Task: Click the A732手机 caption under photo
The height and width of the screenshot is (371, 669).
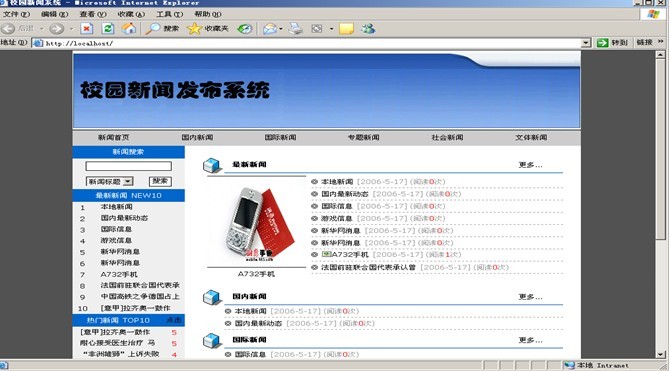Action: (256, 274)
